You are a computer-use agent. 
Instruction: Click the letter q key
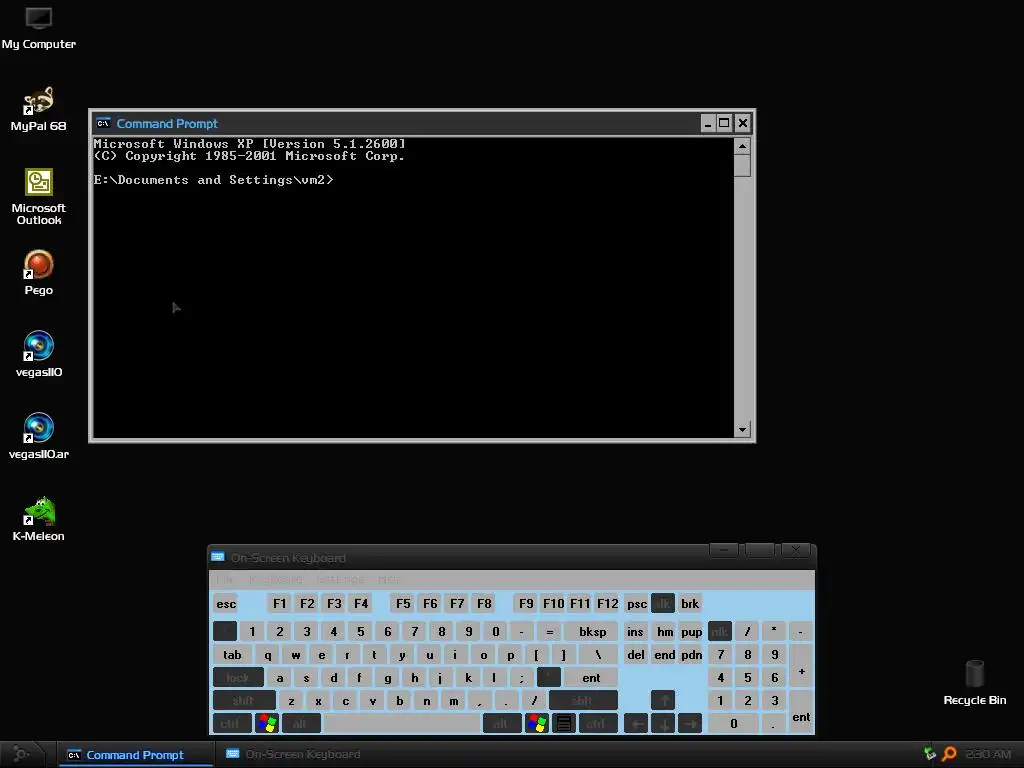click(268, 655)
